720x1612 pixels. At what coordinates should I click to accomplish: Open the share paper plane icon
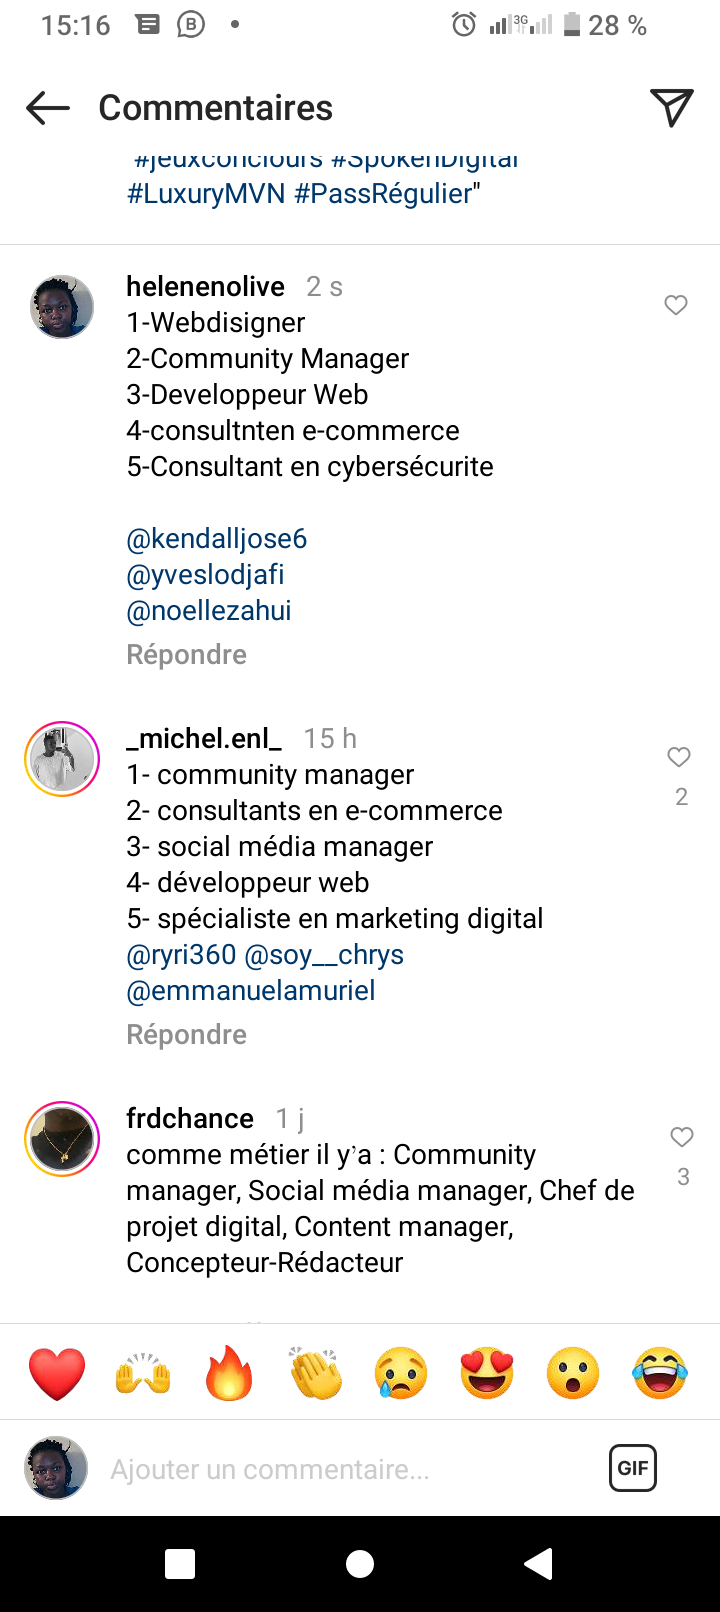click(671, 108)
